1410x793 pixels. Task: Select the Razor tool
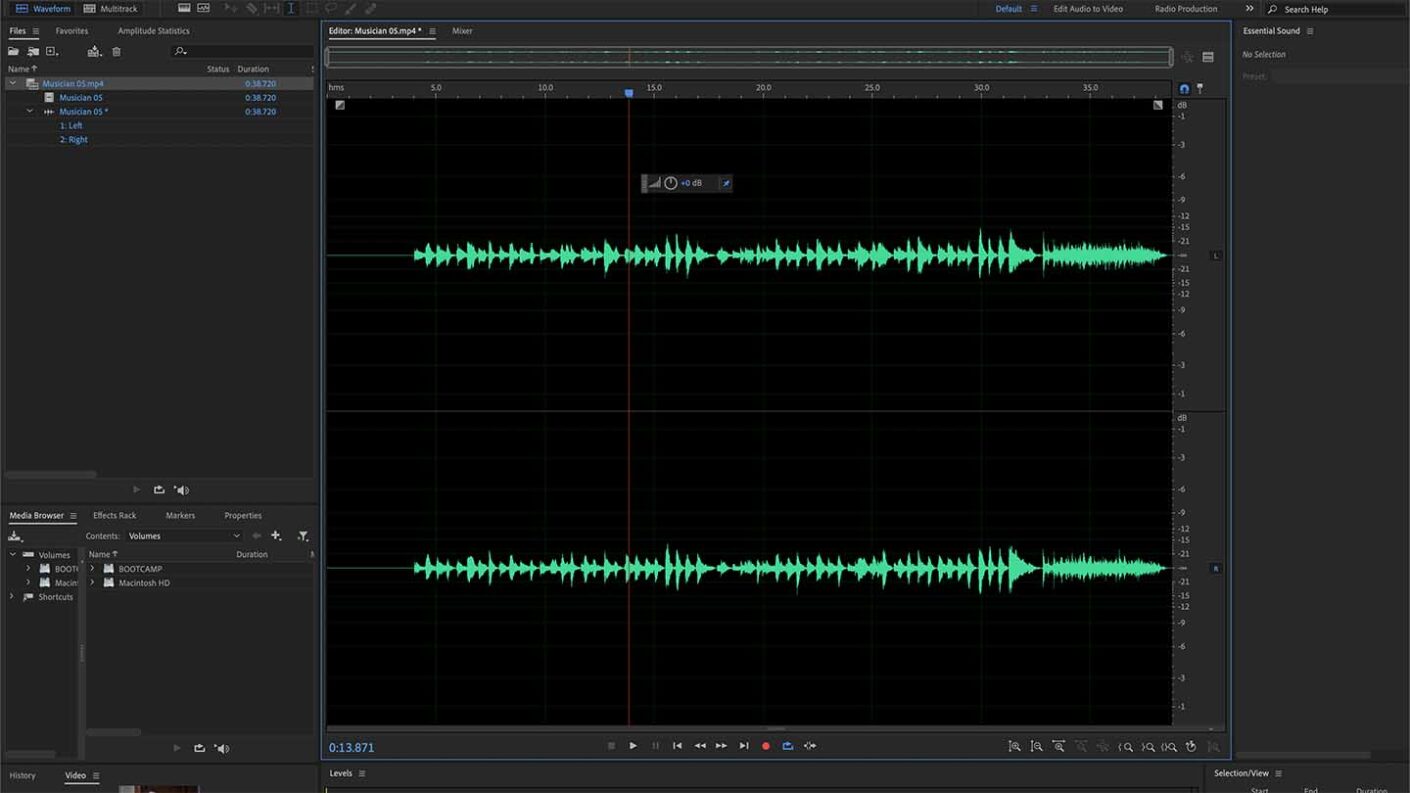[x=252, y=8]
